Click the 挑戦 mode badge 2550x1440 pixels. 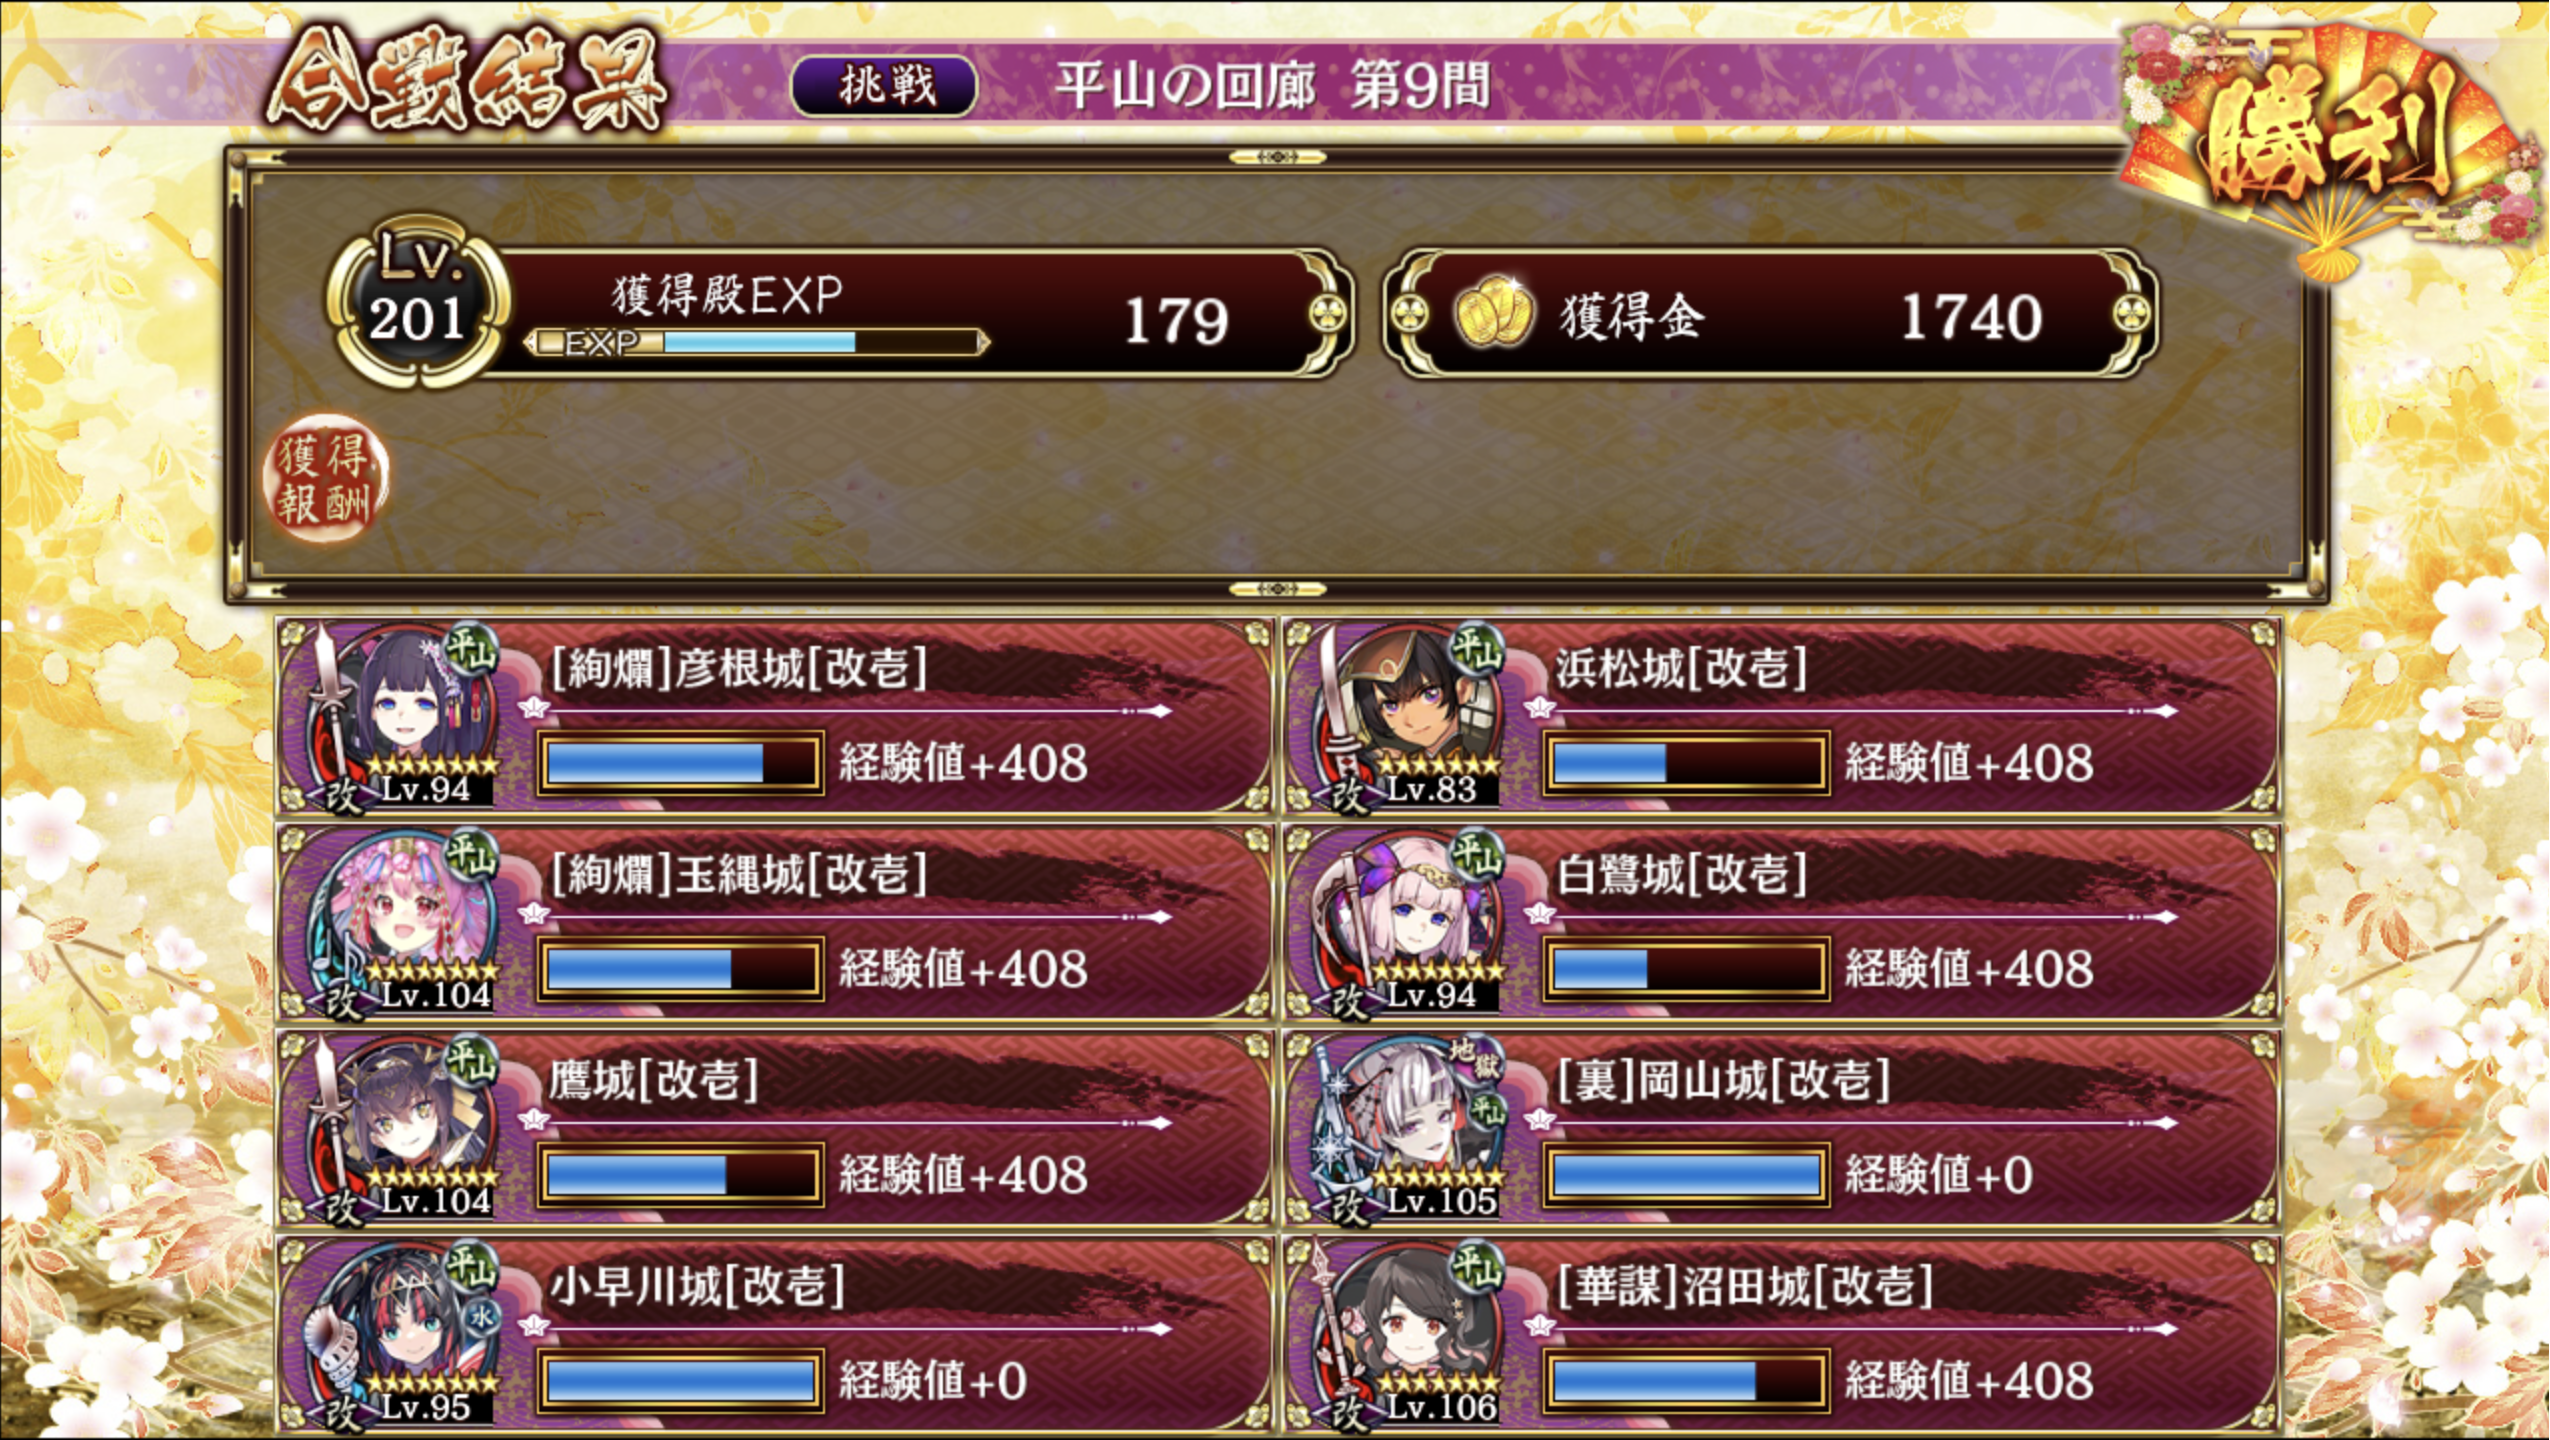pyautogui.click(x=884, y=86)
